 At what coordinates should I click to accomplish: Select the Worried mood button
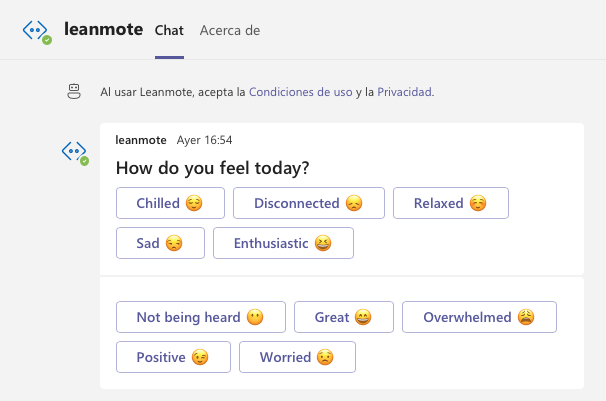point(297,357)
